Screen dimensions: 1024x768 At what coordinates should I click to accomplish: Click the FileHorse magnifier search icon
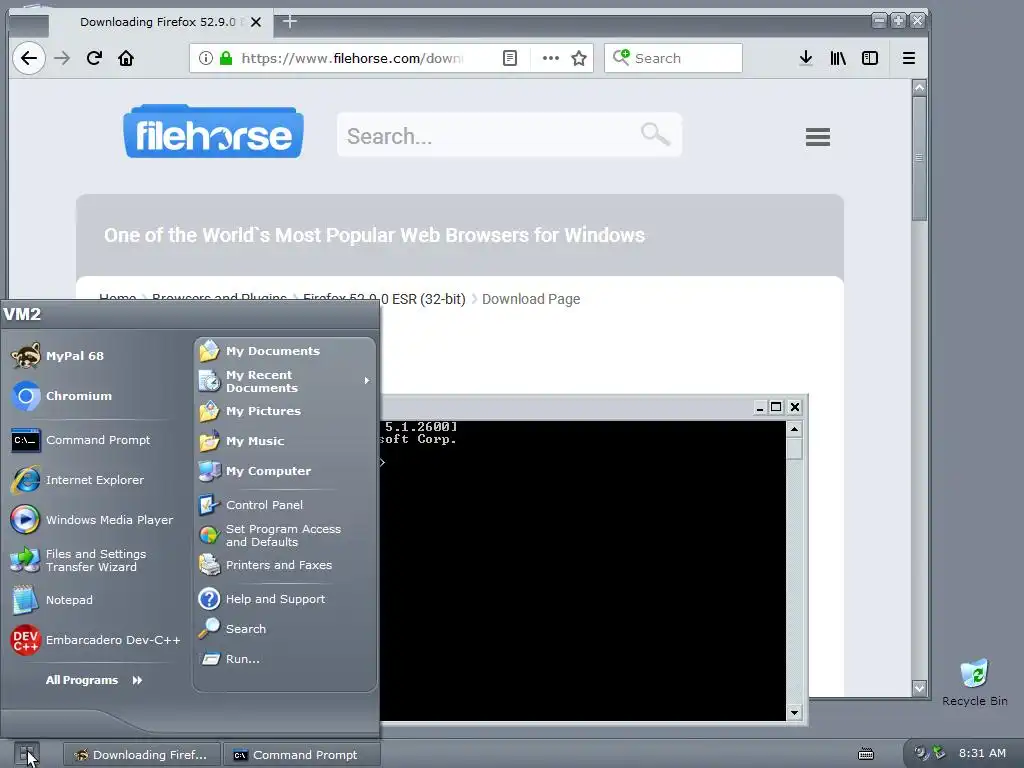654,135
